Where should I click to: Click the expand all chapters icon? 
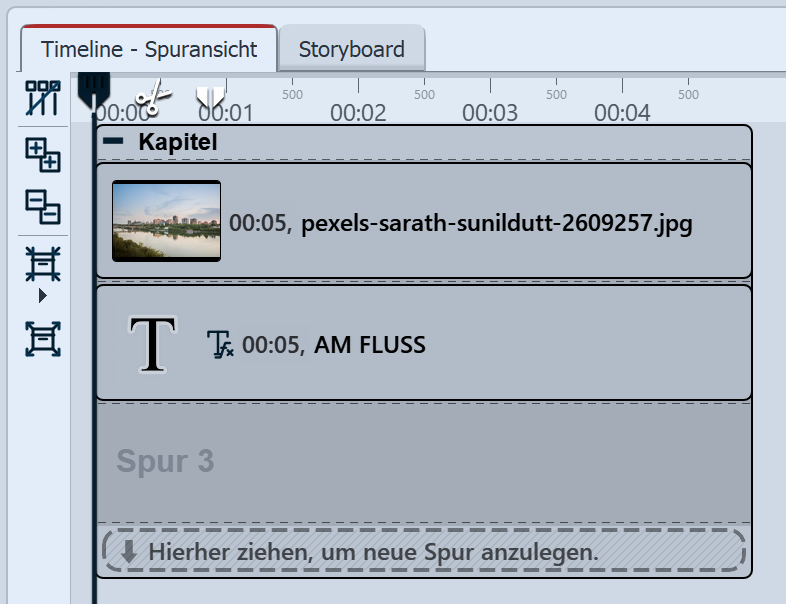[x=43, y=155]
